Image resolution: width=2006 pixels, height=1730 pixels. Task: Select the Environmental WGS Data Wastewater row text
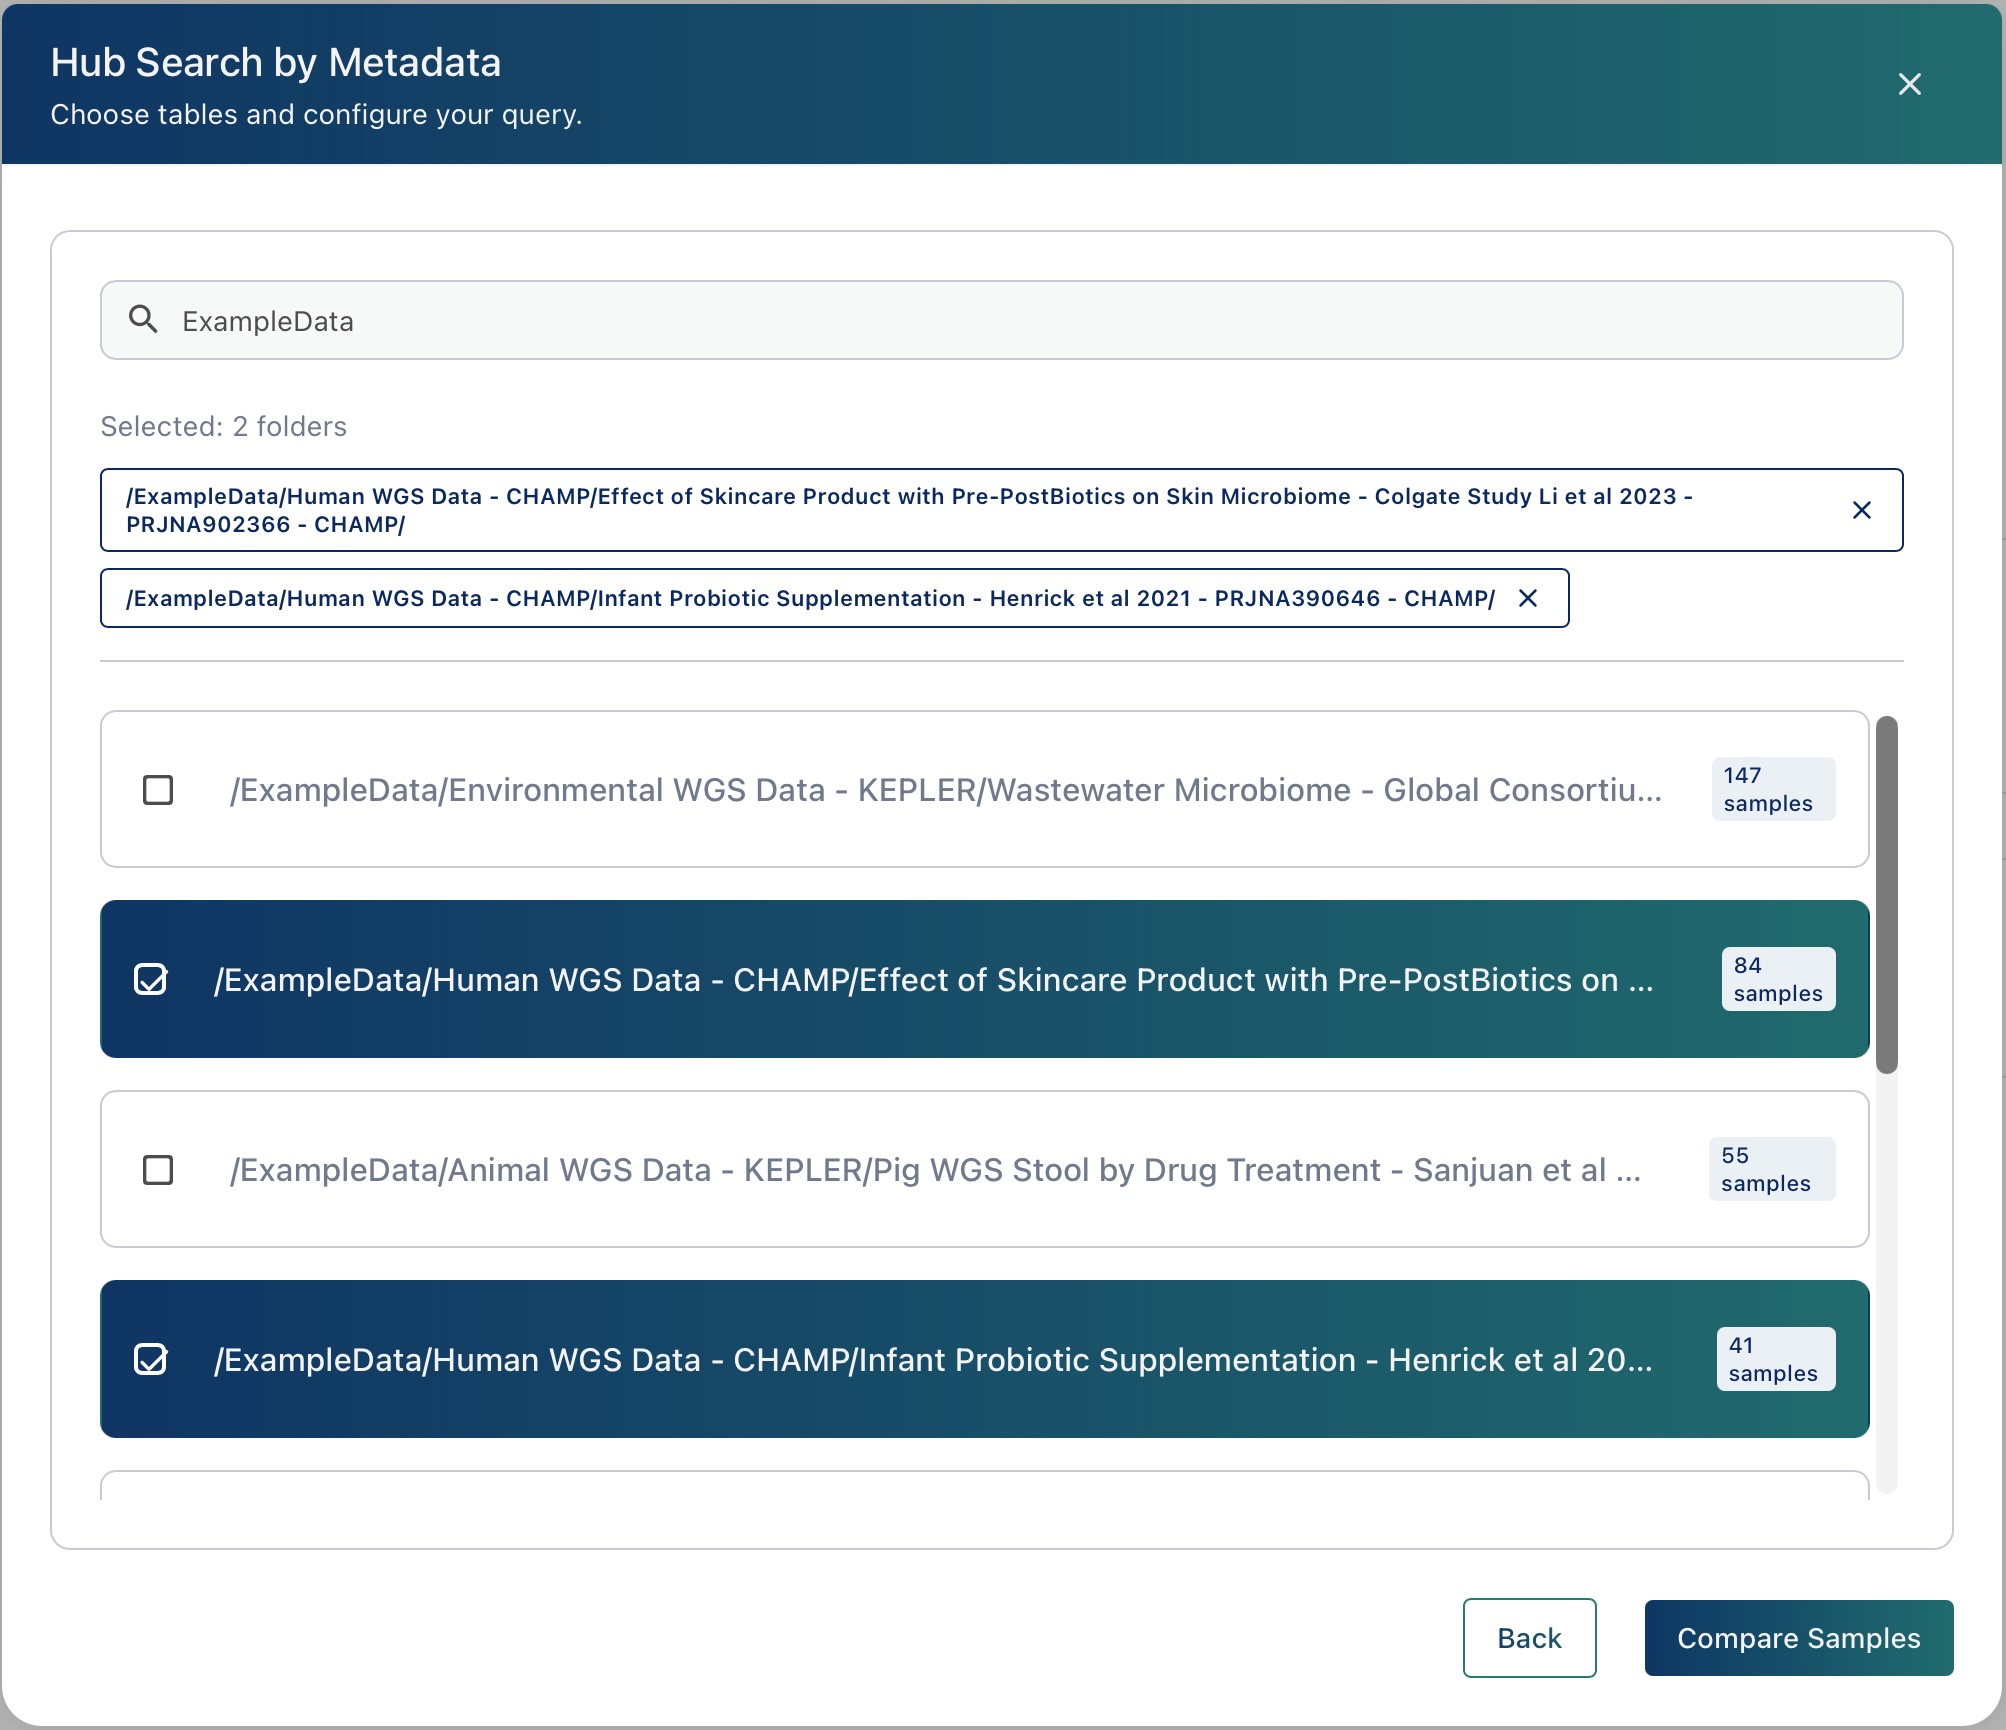946,790
